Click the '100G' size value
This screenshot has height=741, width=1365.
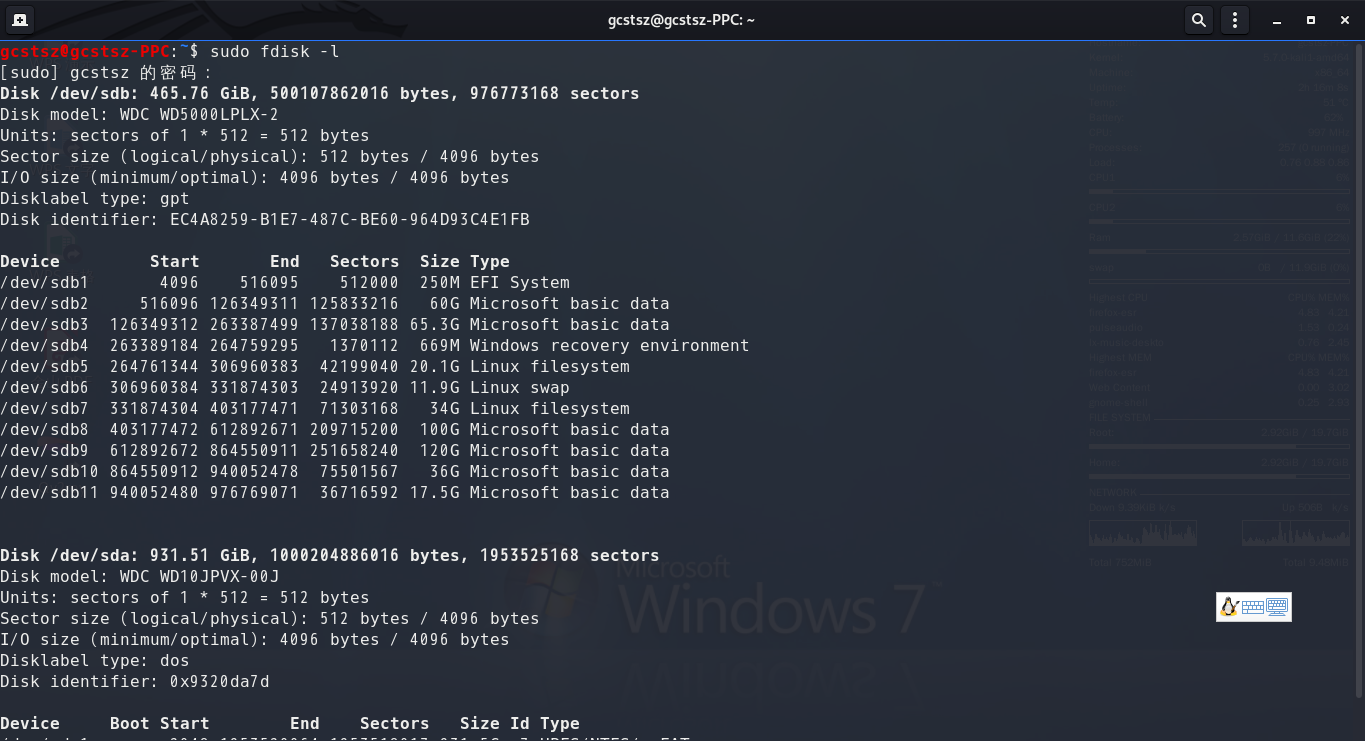(440, 429)
